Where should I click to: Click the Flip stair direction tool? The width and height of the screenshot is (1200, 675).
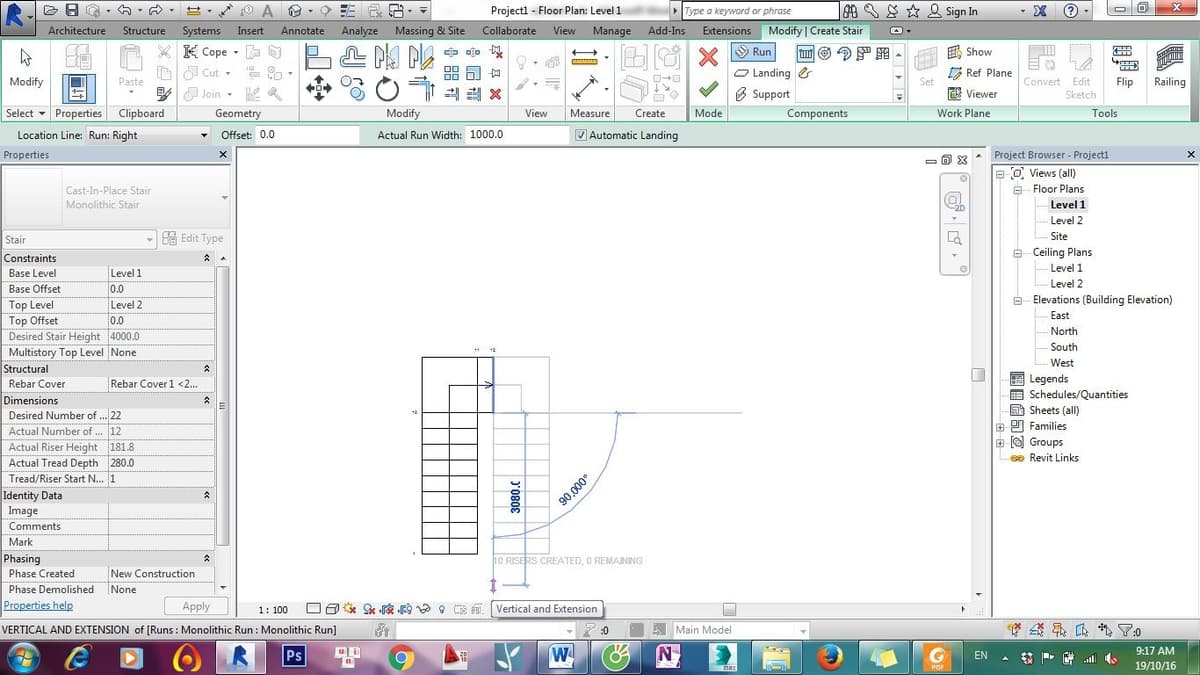(1124, 68)
